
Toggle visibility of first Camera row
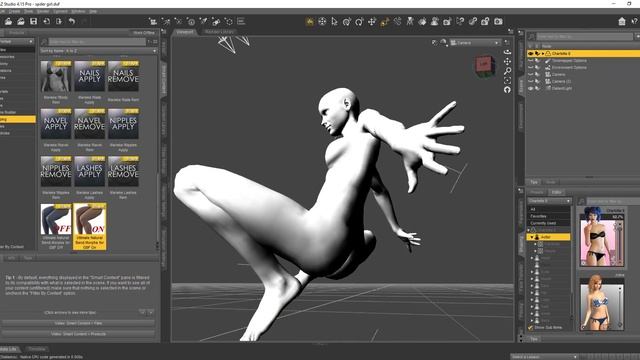(531, 74)
